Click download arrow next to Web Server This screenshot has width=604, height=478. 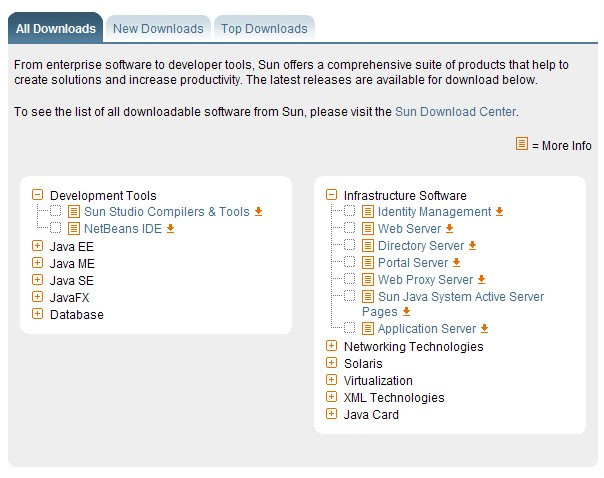[449, 228]
